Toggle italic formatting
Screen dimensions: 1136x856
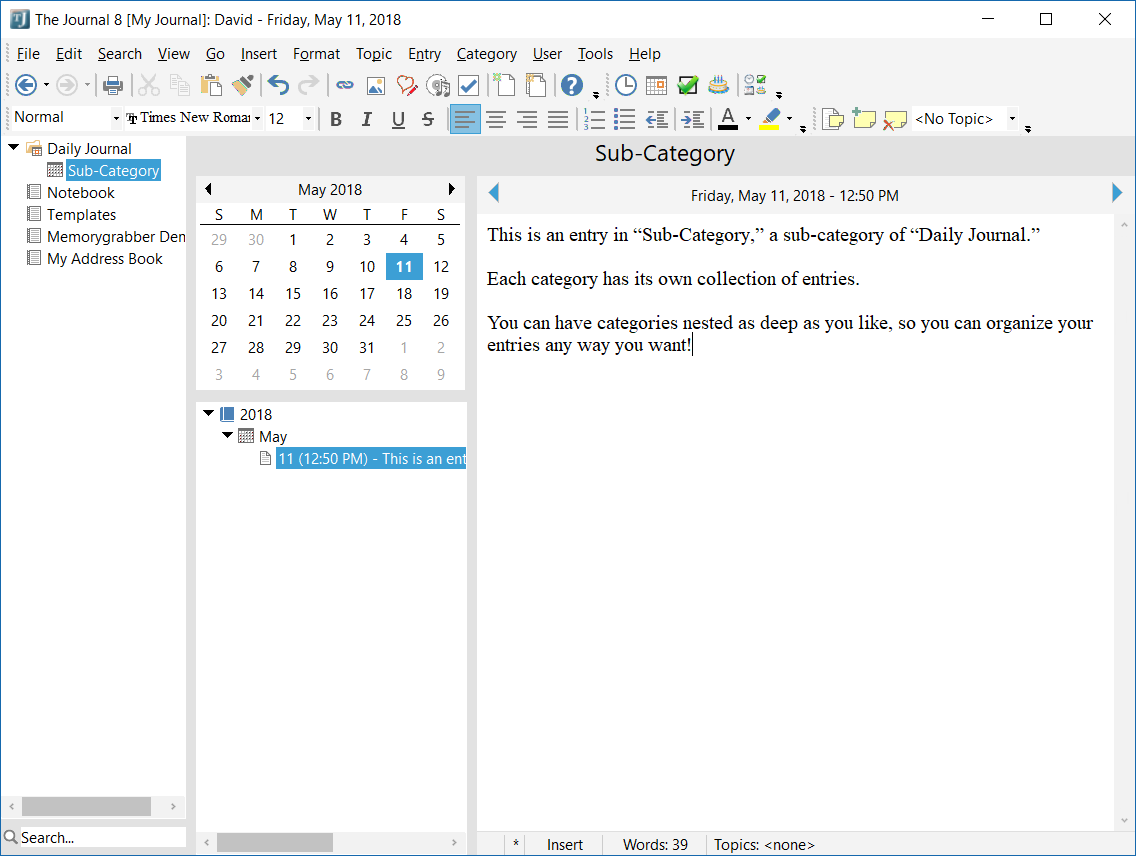pos(367,119)
